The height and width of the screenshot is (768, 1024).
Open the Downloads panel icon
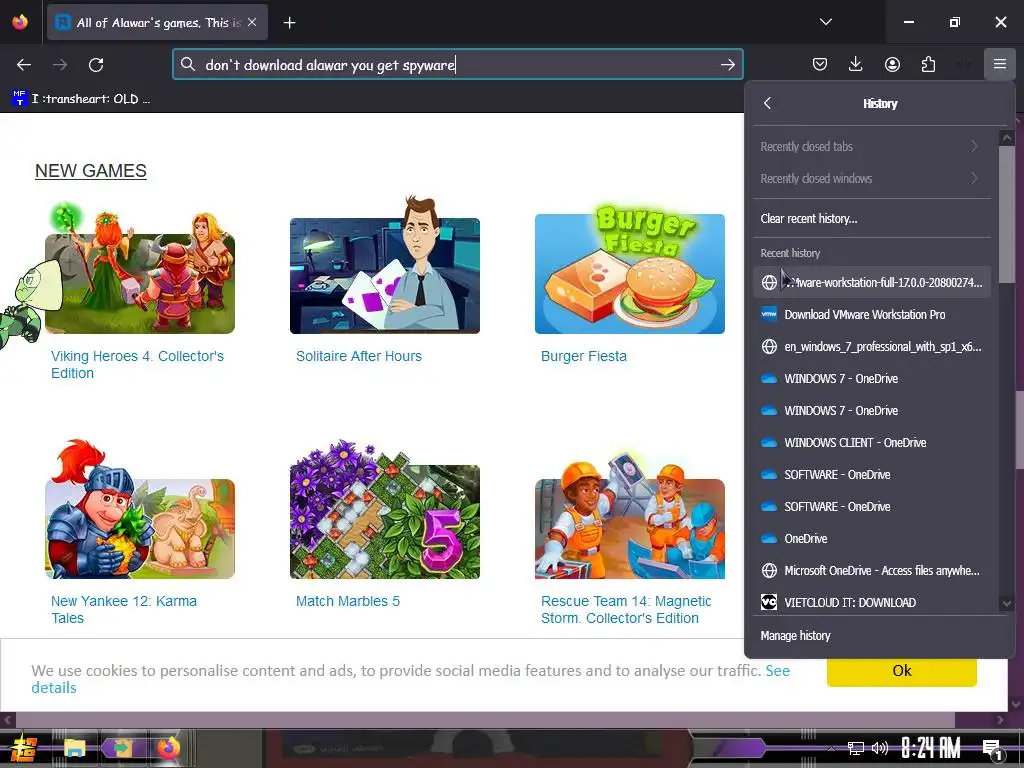[x=856, y=64]
